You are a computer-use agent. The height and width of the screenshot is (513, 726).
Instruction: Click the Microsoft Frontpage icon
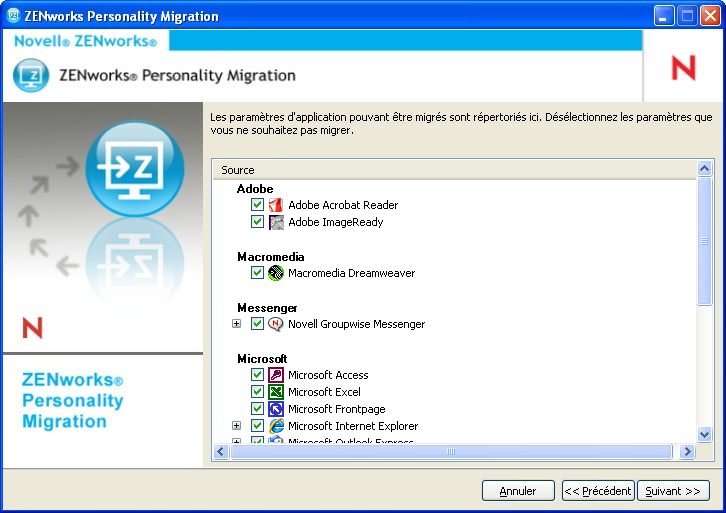pos(276,409)
